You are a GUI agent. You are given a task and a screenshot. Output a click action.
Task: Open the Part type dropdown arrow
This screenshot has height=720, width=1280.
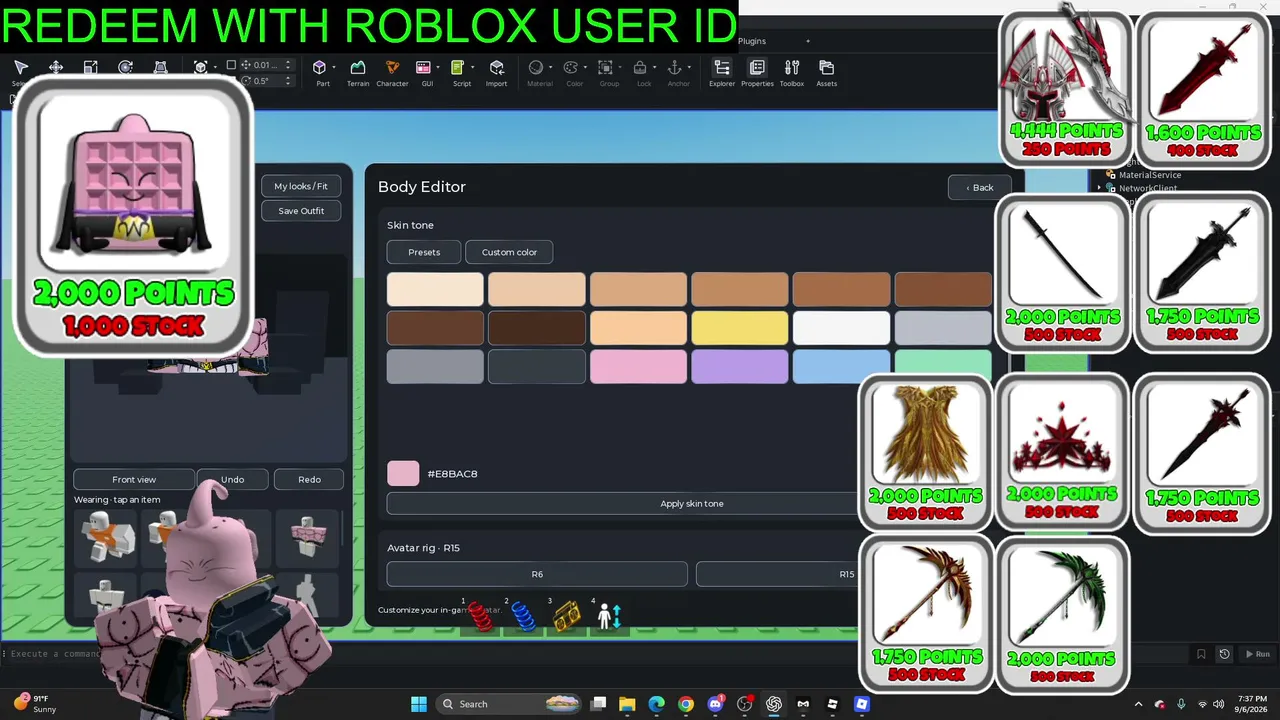334,68
